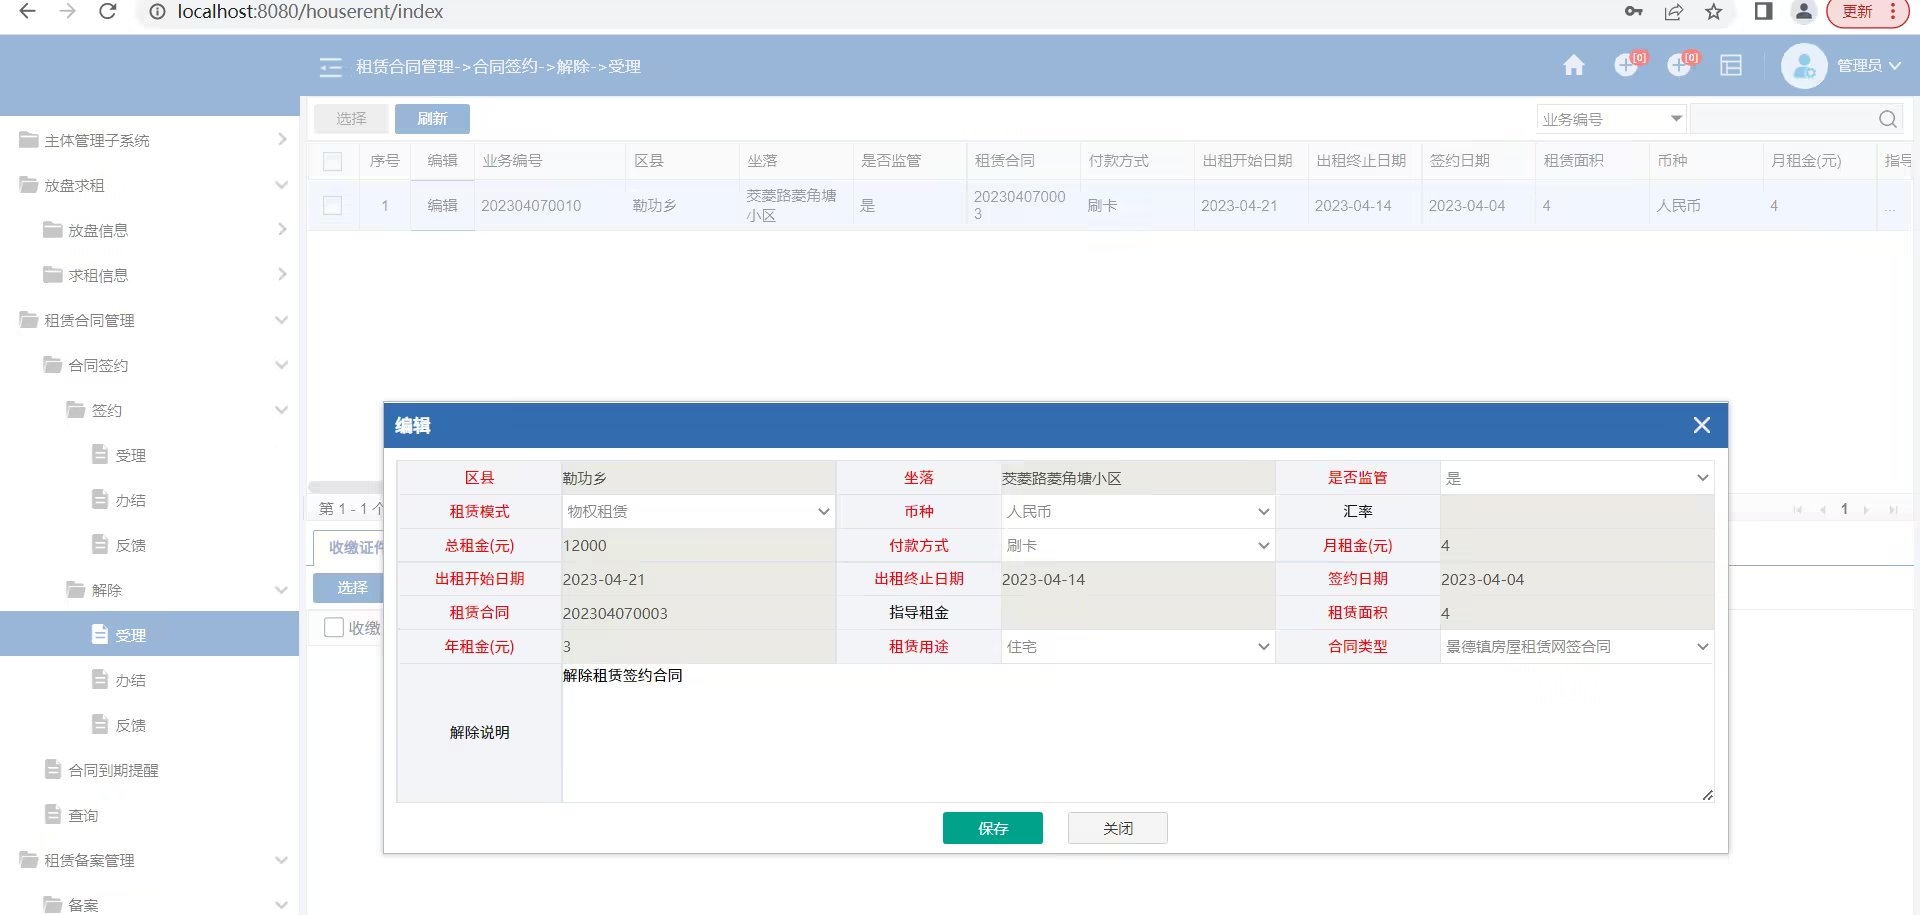This screenshot has height=915, width=1920.
Task: Expand the 管理员 user menu chevron
Action: click(1895, 66)
